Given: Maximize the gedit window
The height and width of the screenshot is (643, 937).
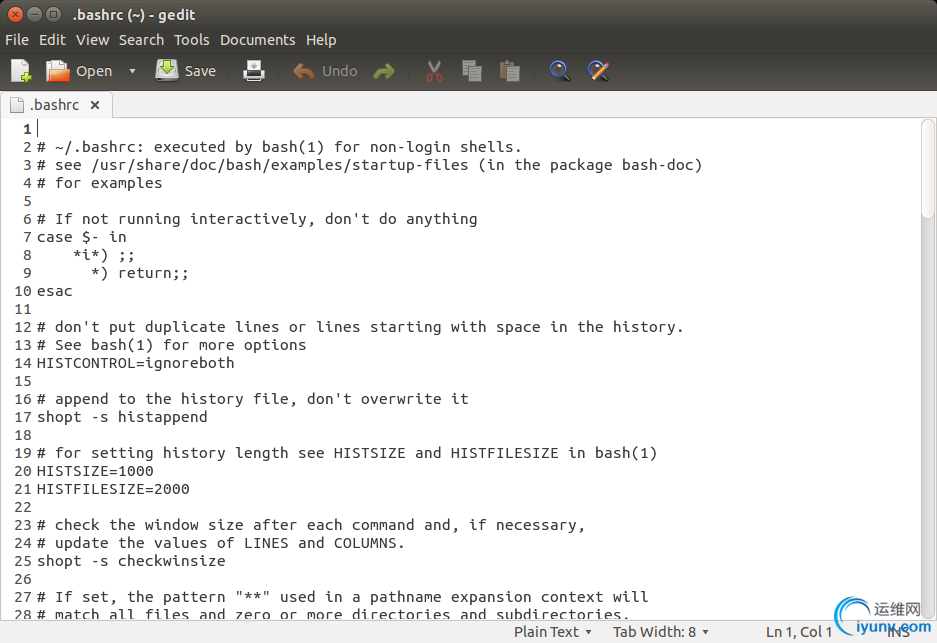Looking at the screenshot, I should click(x=54, y=14).
